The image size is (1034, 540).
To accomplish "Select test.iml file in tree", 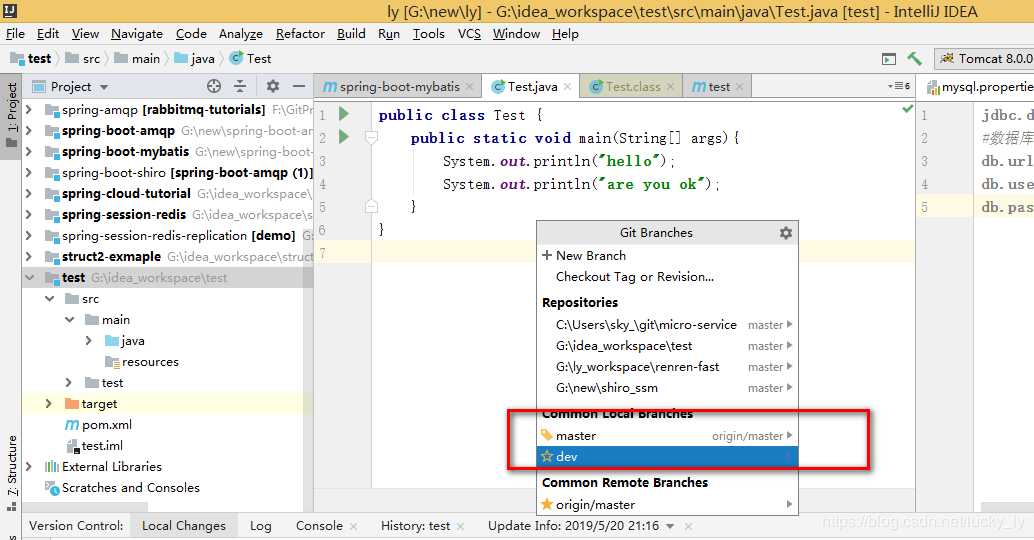I will click(102, 446).
